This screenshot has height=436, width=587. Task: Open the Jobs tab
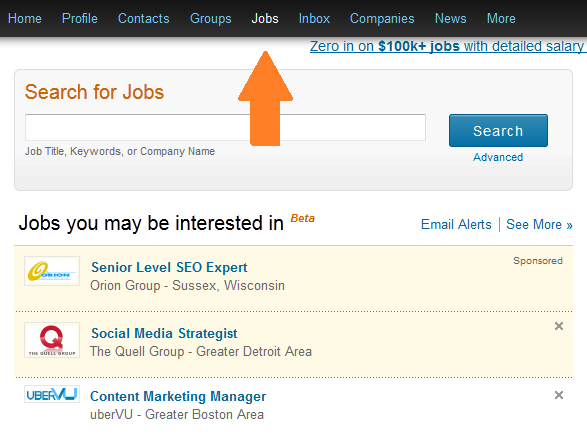(x=265, y=18)
